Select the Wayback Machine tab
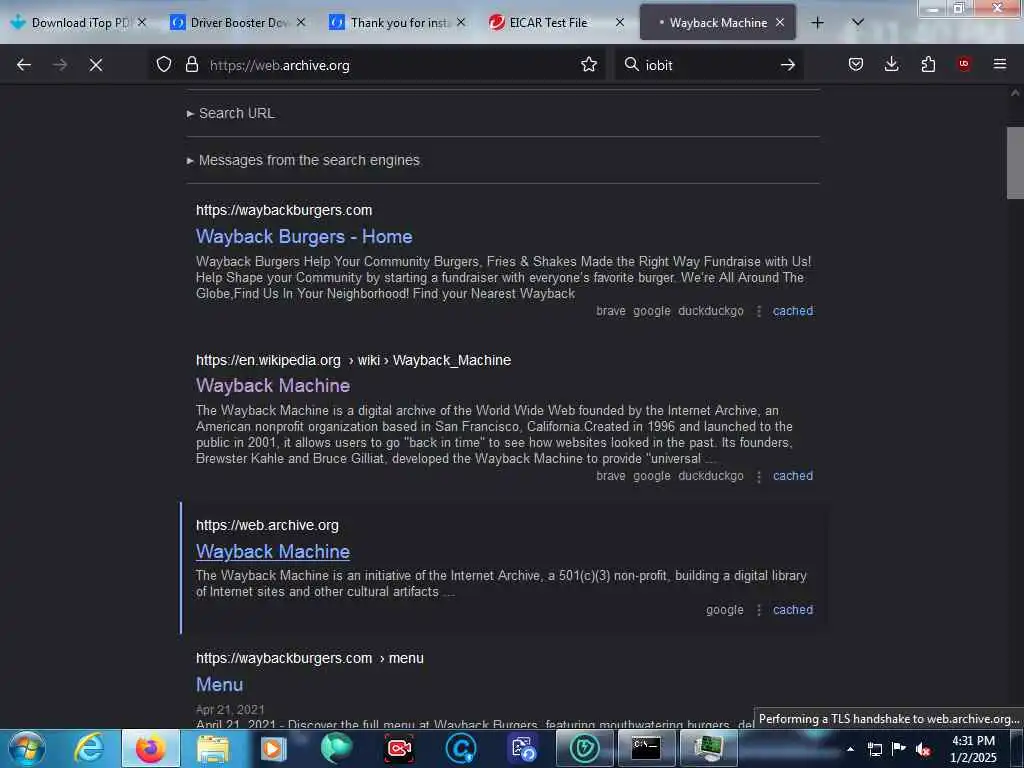 (717, 23)
